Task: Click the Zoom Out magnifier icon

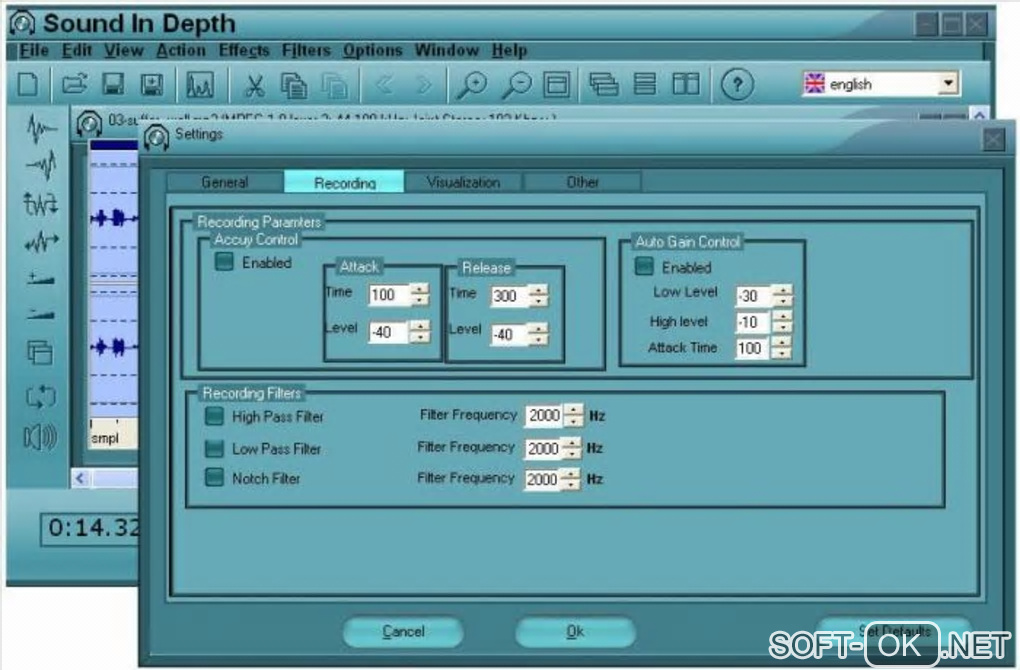Action: click(x=518, y=85)
